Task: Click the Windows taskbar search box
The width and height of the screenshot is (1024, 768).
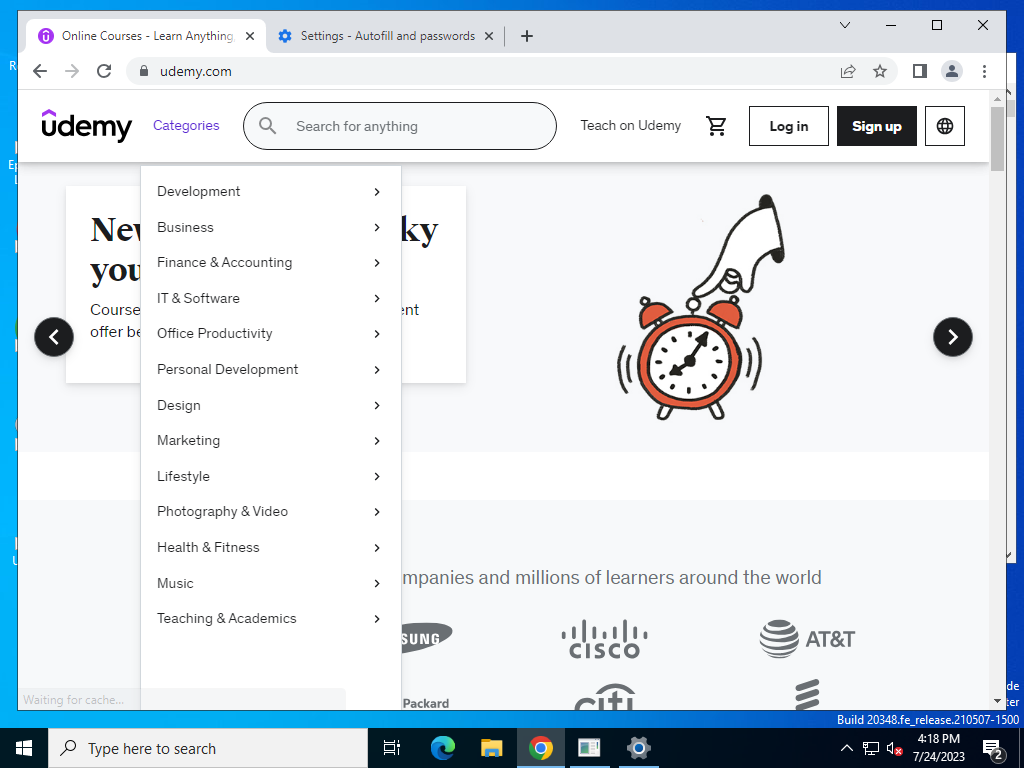Action: point(208,748)
